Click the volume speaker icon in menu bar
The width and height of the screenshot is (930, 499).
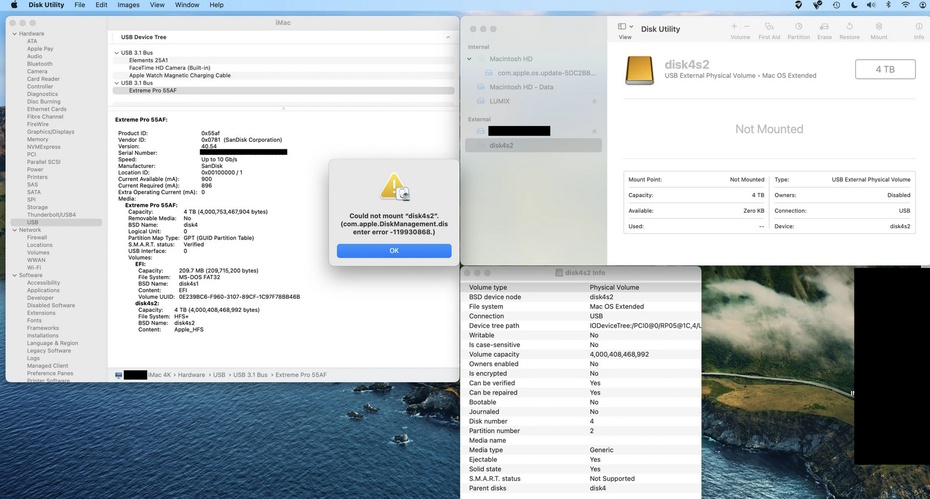(x=871, y=5)
